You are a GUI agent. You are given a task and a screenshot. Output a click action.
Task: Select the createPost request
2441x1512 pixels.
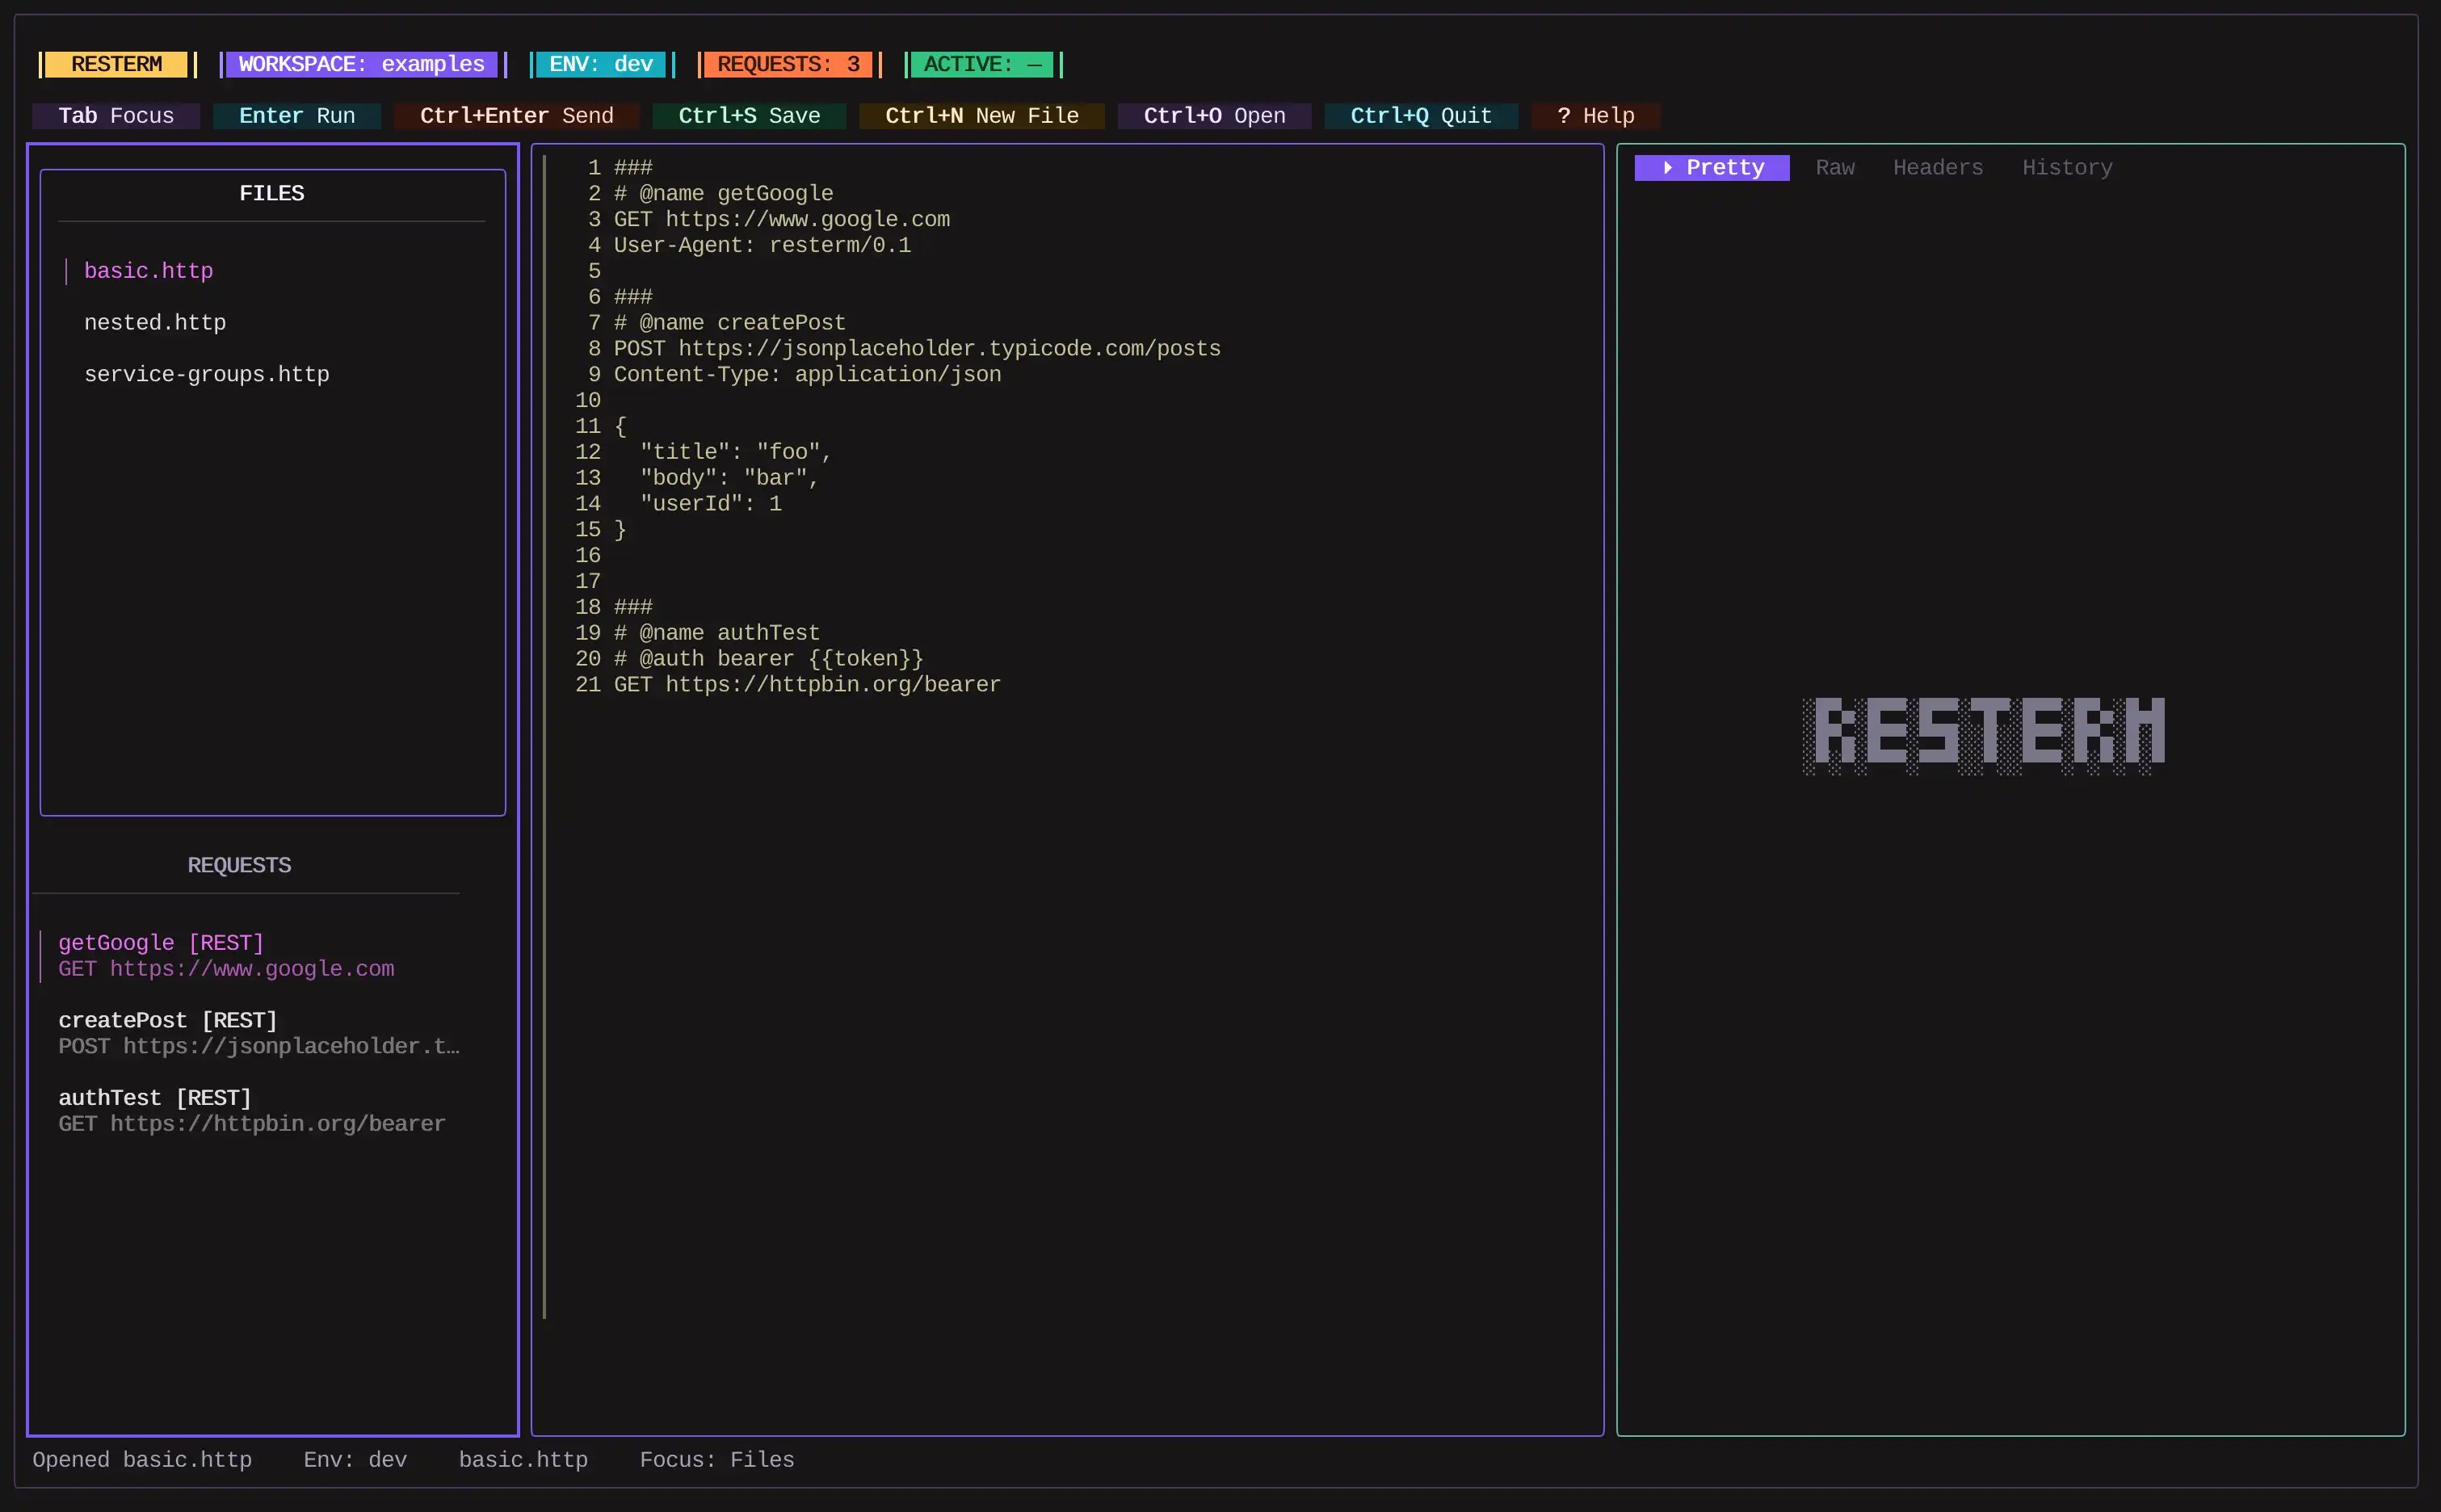click(167, 1021)
